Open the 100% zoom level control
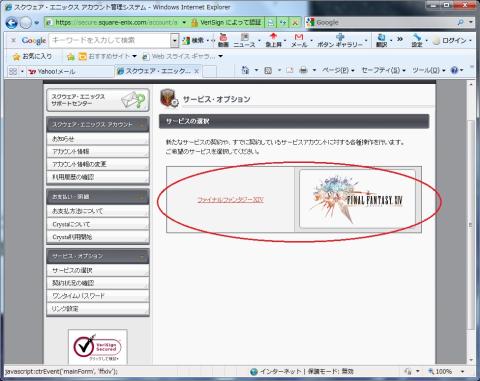480x381 pixels. pyautogui.click(x=446, y=371)
